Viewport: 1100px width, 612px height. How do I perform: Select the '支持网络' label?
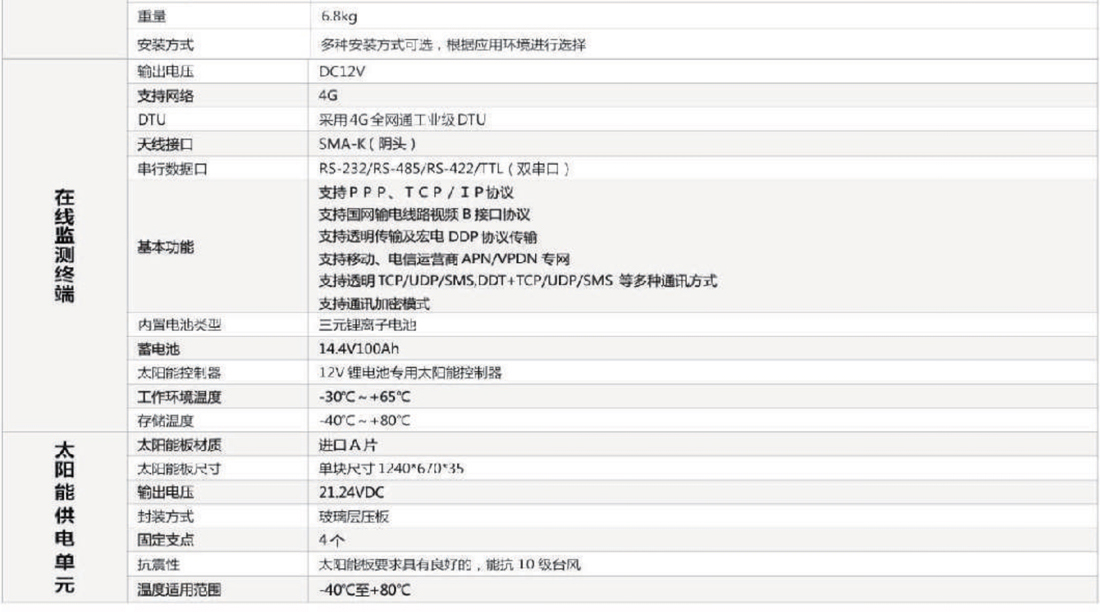pos(165,95)
